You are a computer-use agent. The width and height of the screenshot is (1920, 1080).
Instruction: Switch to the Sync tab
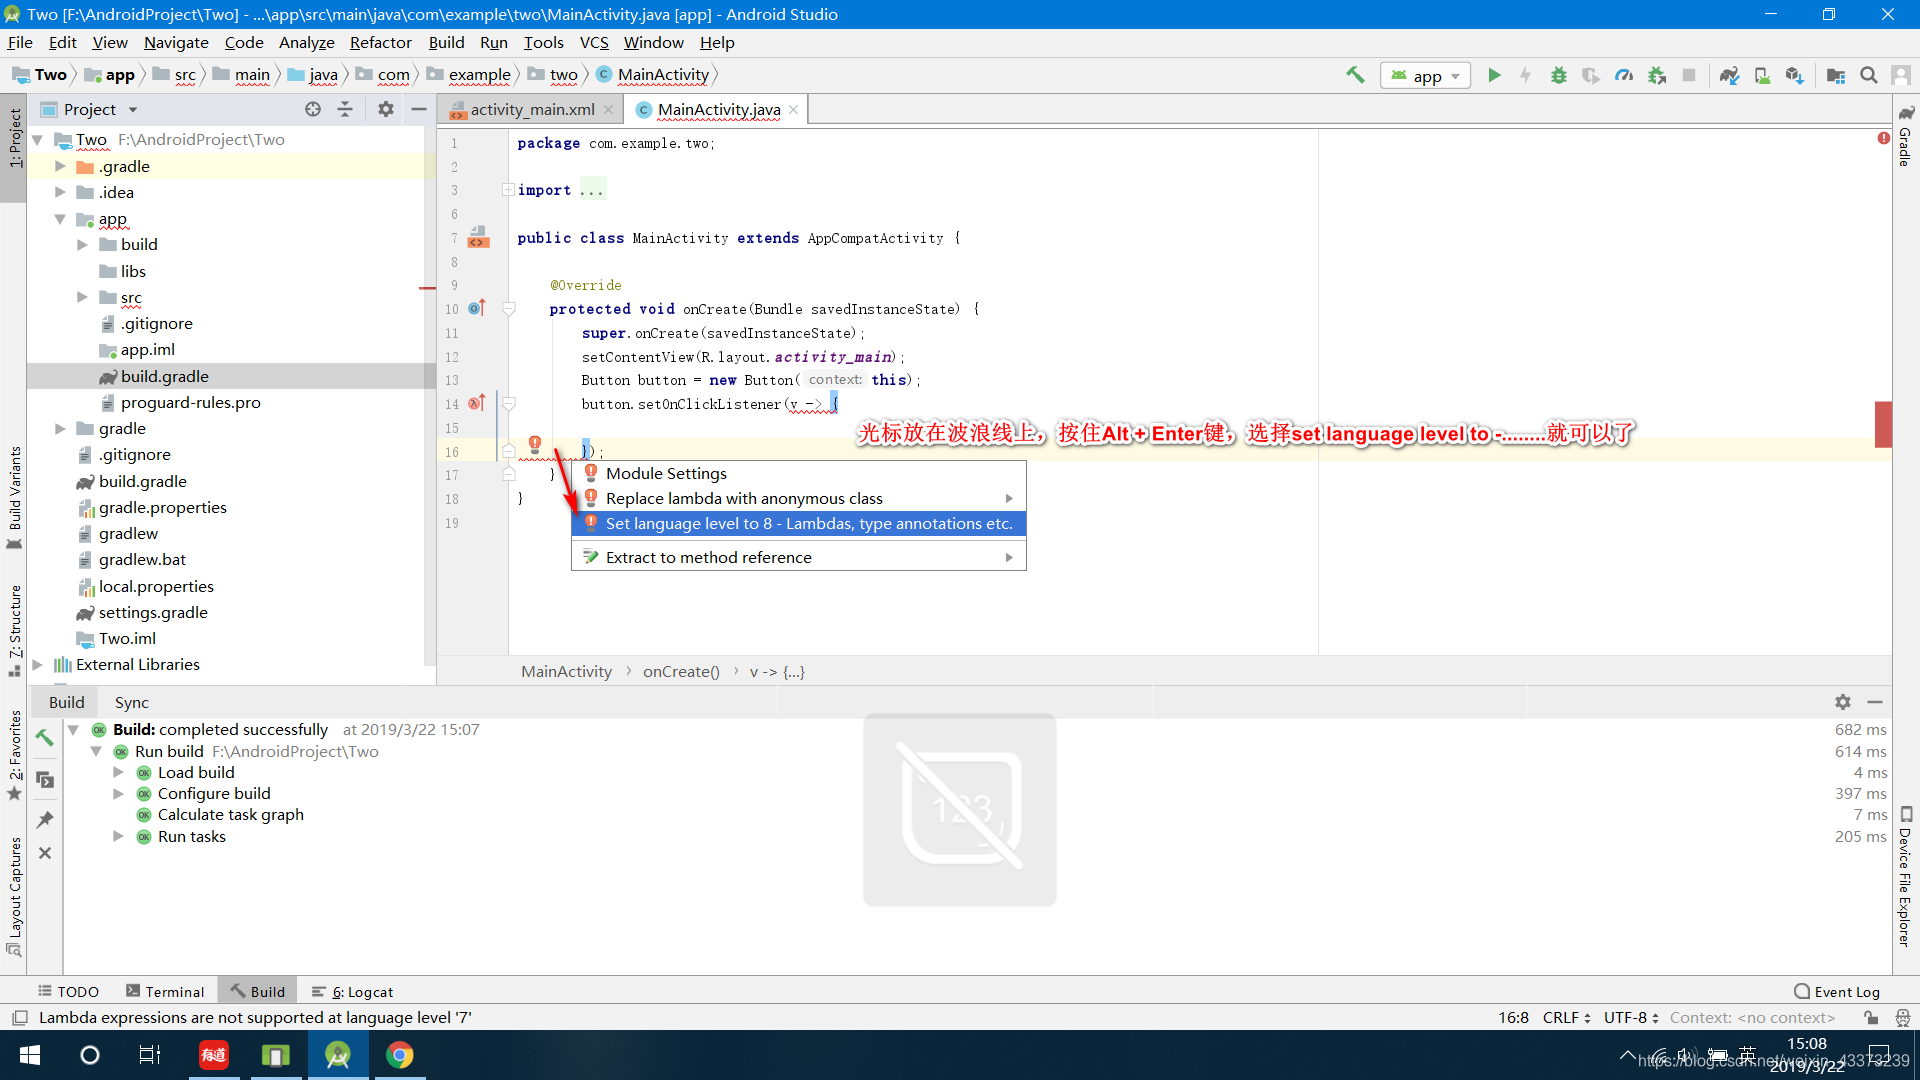point(131,702)
